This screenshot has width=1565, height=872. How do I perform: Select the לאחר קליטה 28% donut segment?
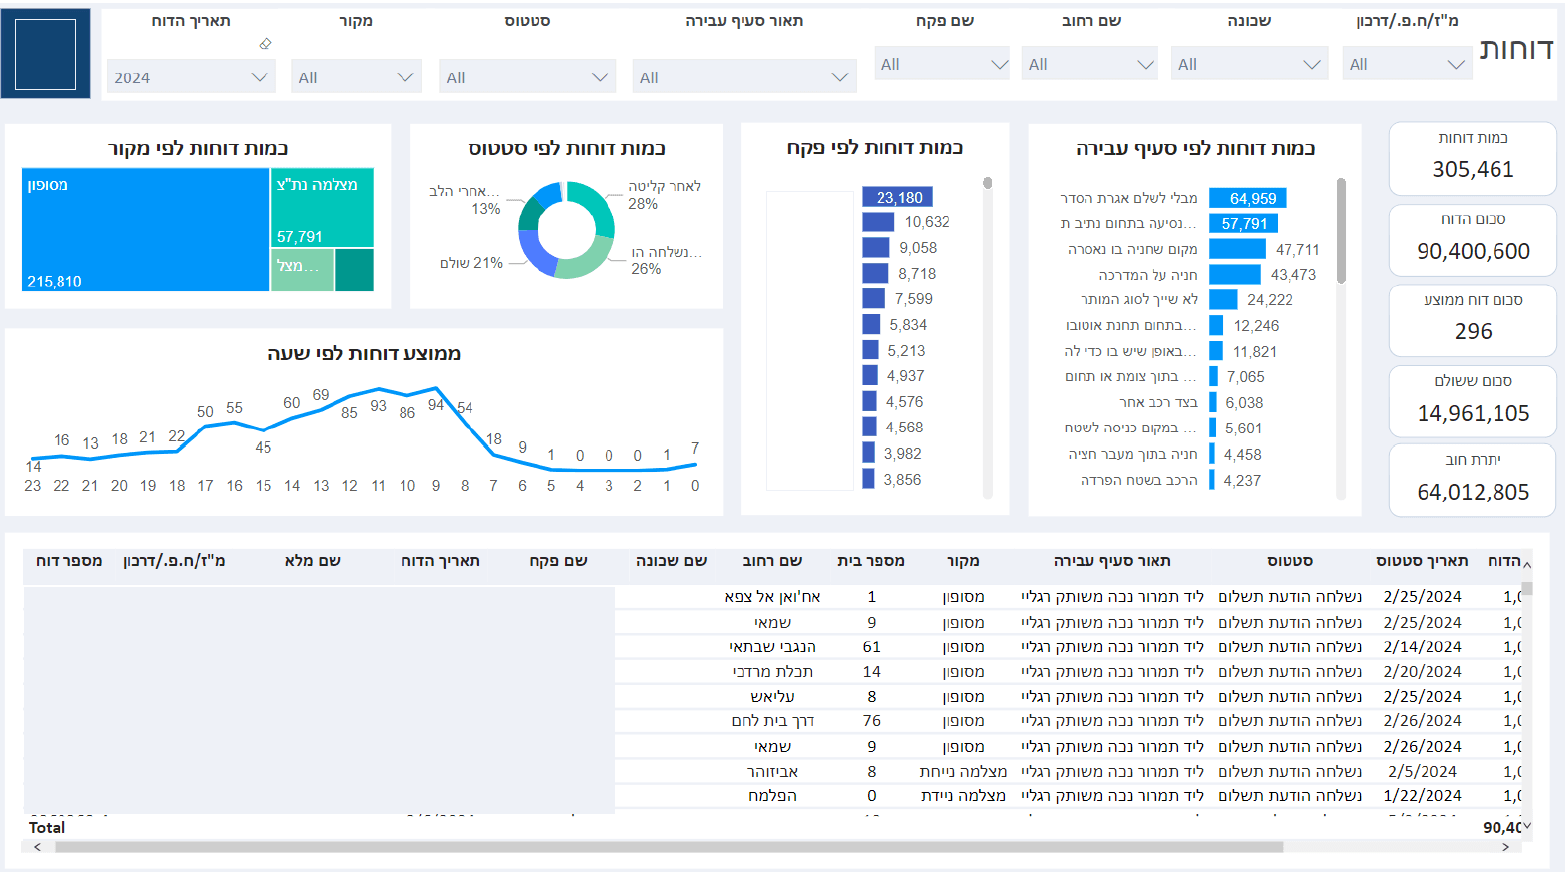pos(597,205)
